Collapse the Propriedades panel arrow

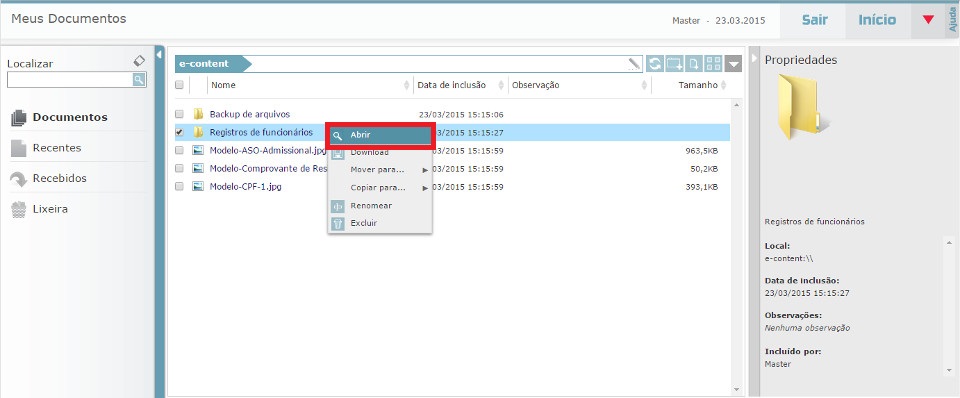(x=754, y=57)
